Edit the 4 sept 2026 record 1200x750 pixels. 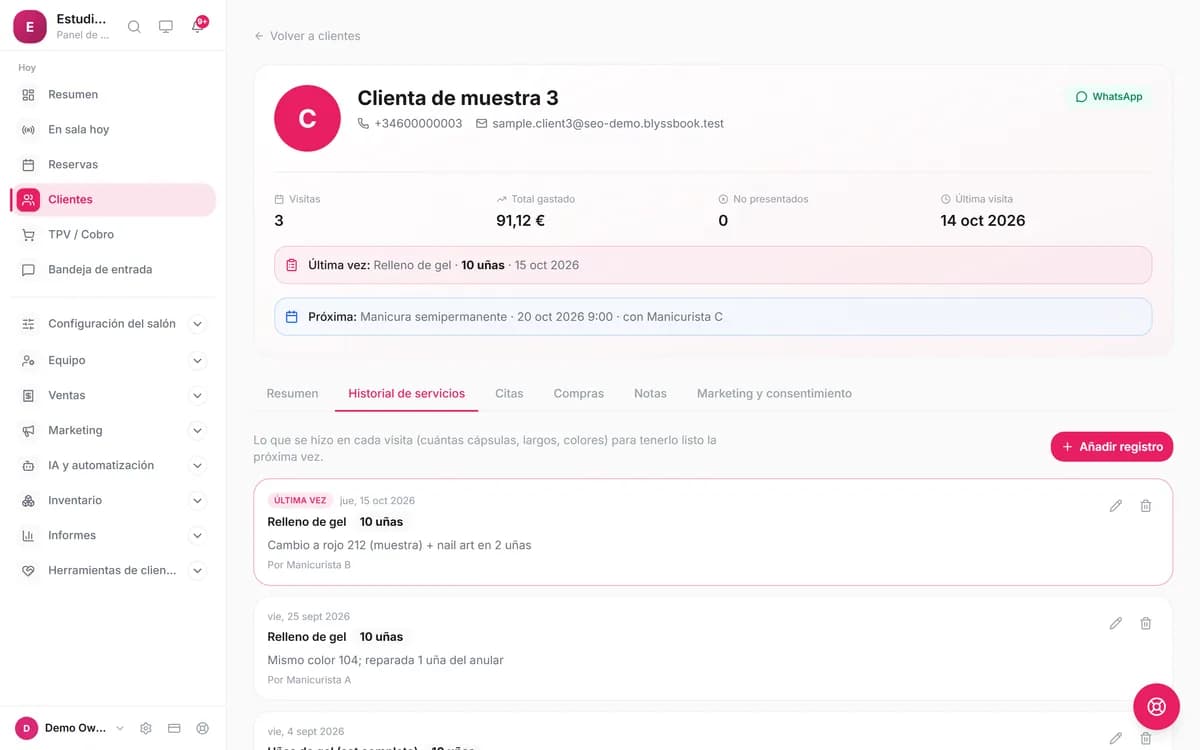[1116, 738]
